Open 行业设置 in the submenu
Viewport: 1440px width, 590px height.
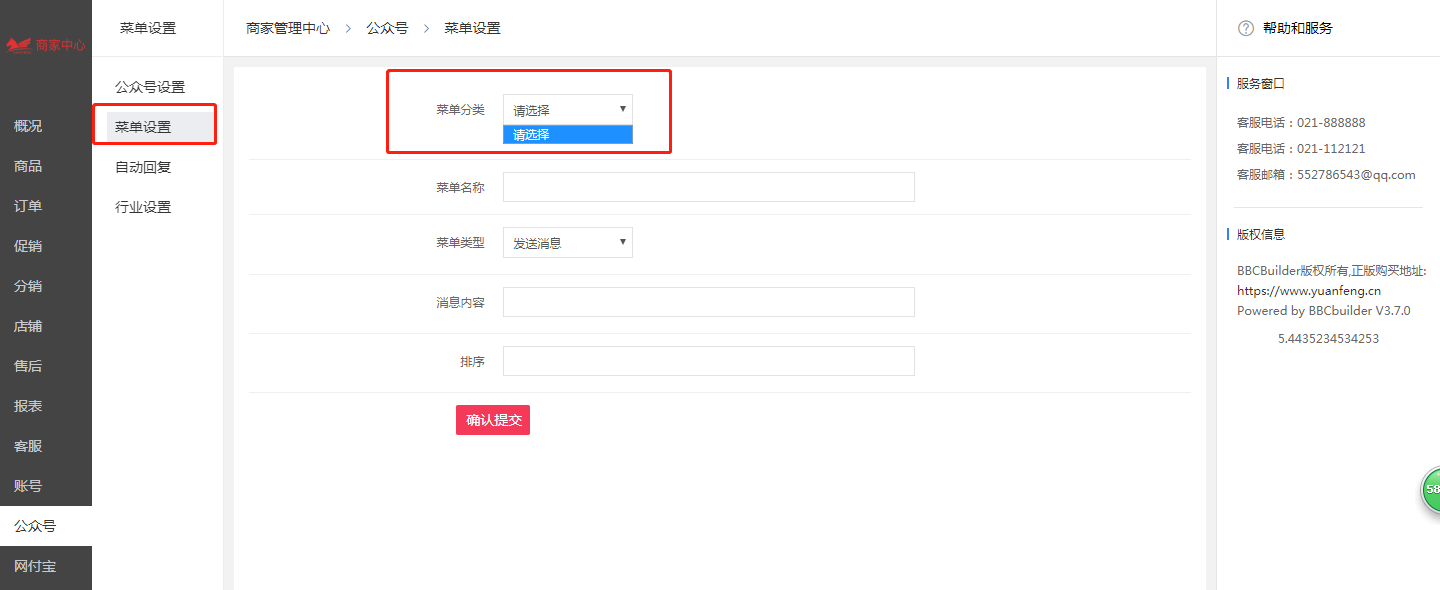(143, 207)
